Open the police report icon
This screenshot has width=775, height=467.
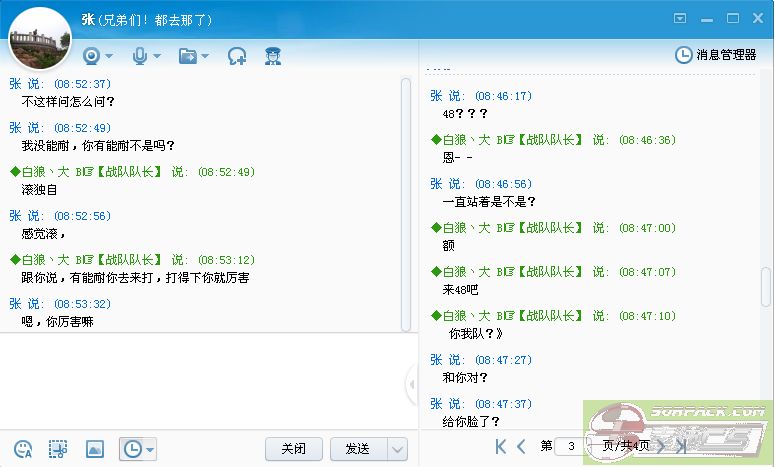tap(272, 56)
